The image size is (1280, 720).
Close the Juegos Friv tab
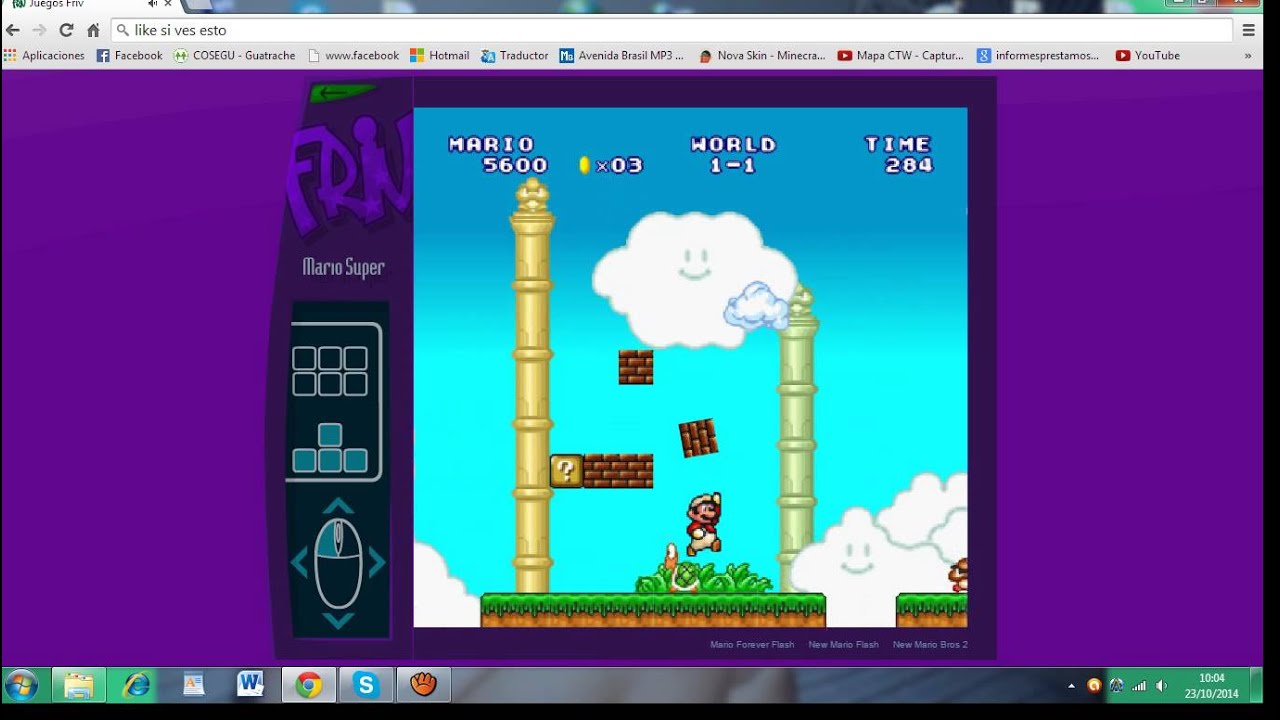coord(168,4)
